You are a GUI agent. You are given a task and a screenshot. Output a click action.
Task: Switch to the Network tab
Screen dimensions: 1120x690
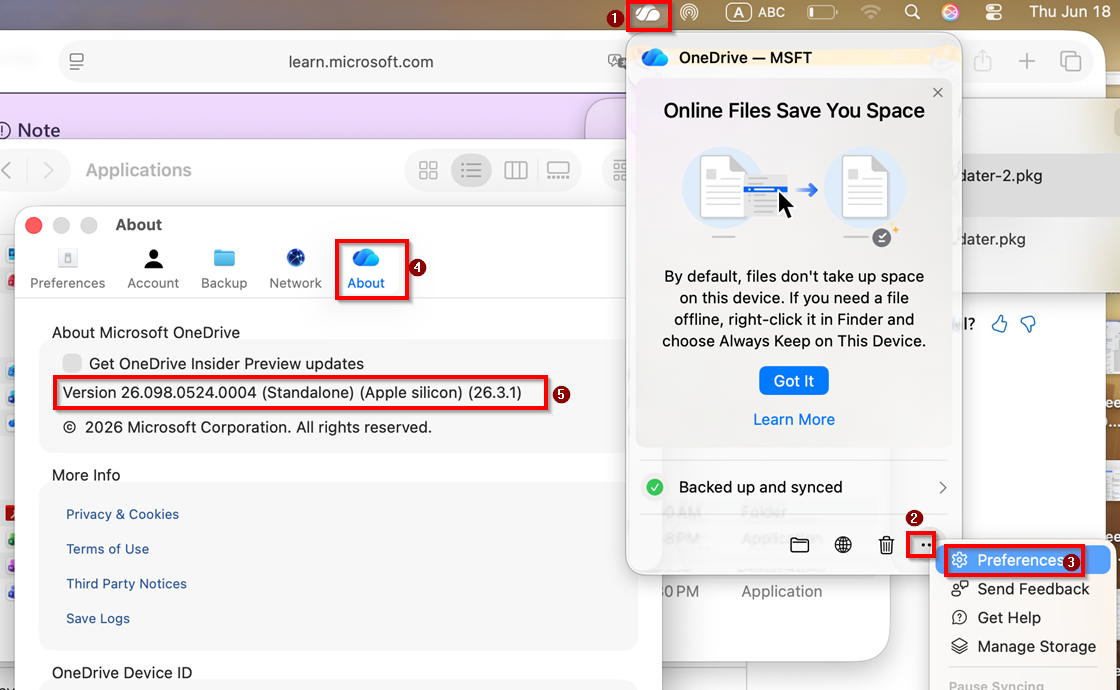296,269
